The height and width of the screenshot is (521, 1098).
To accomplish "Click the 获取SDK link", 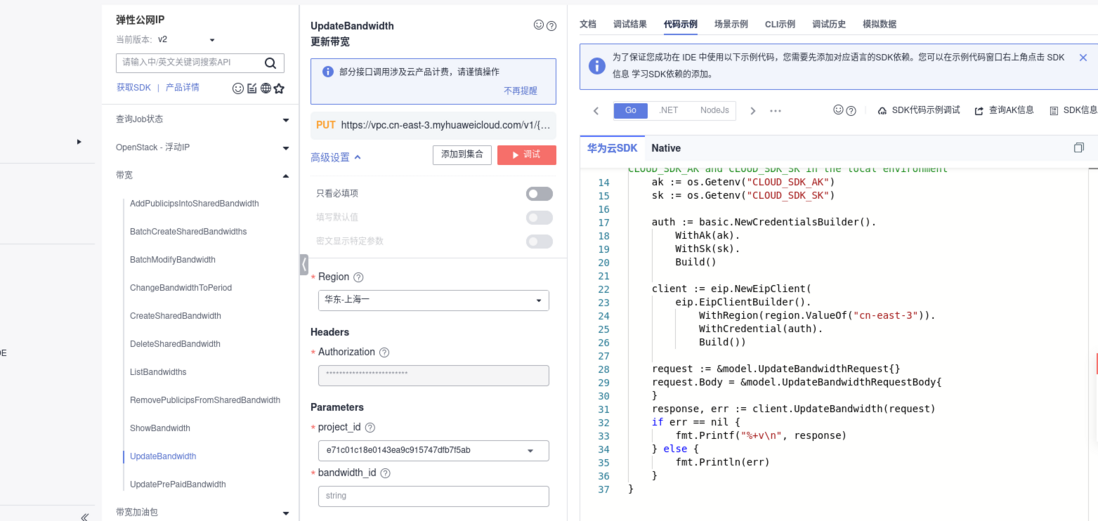I will (x=133, y=88).
